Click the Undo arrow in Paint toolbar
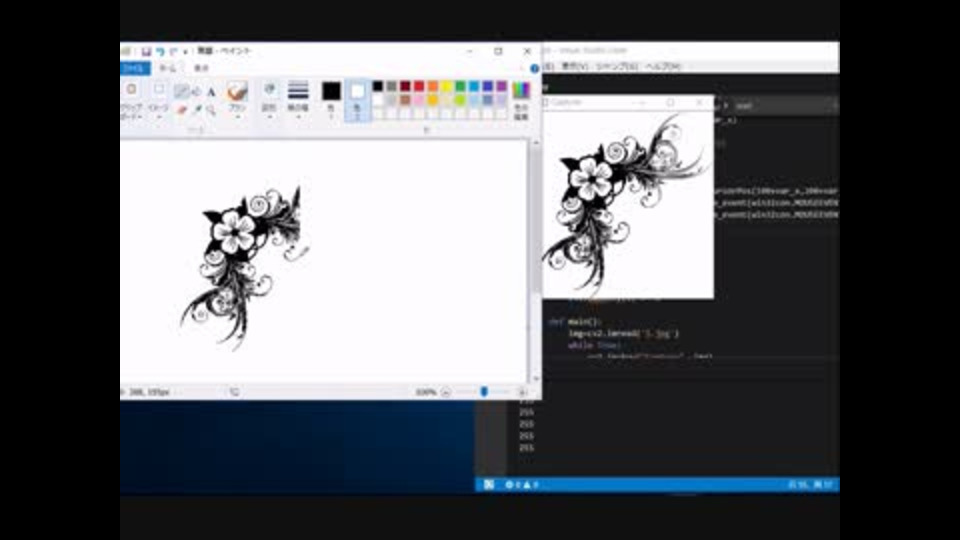This screenshot has width=960, height=540. click(160, 51)
